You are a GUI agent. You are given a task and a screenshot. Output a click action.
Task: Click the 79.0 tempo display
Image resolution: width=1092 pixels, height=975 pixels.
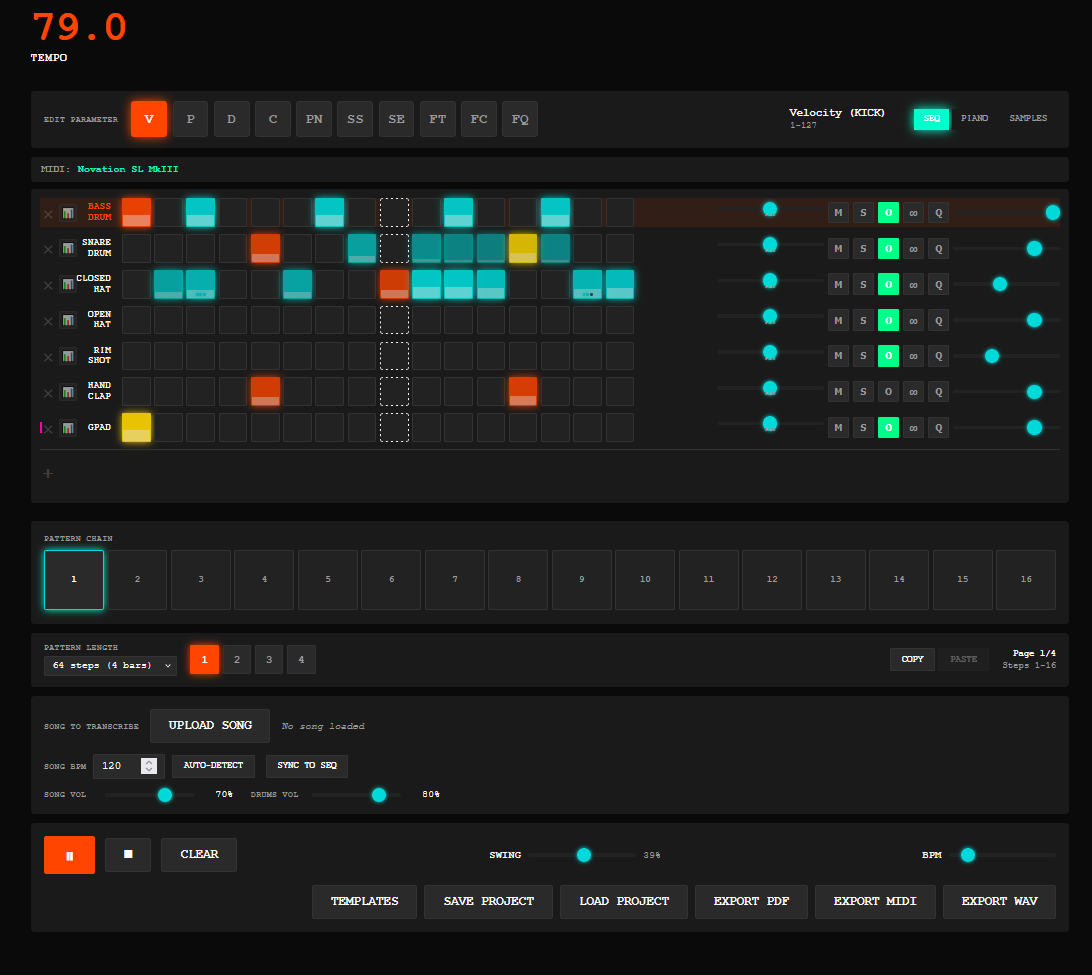coord(79,28)
